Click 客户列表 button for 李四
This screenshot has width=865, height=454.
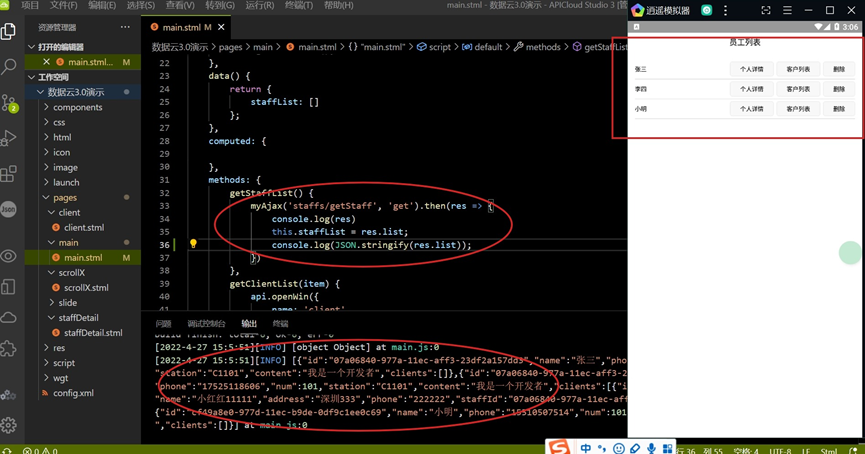pos(798,89)
